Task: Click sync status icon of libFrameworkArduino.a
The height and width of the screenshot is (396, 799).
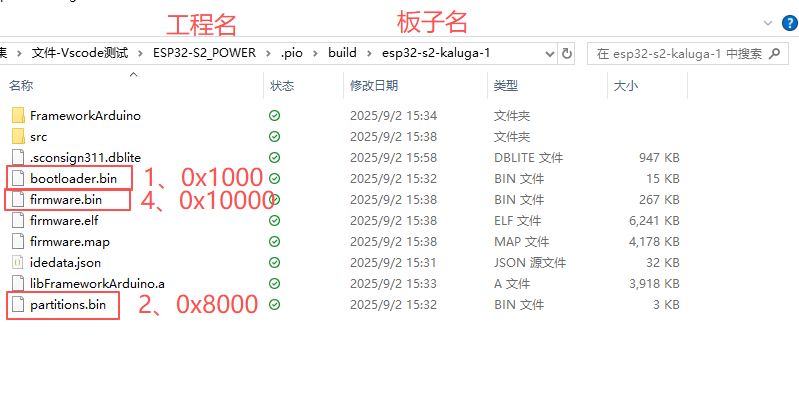Action: [x=274, y=283]
